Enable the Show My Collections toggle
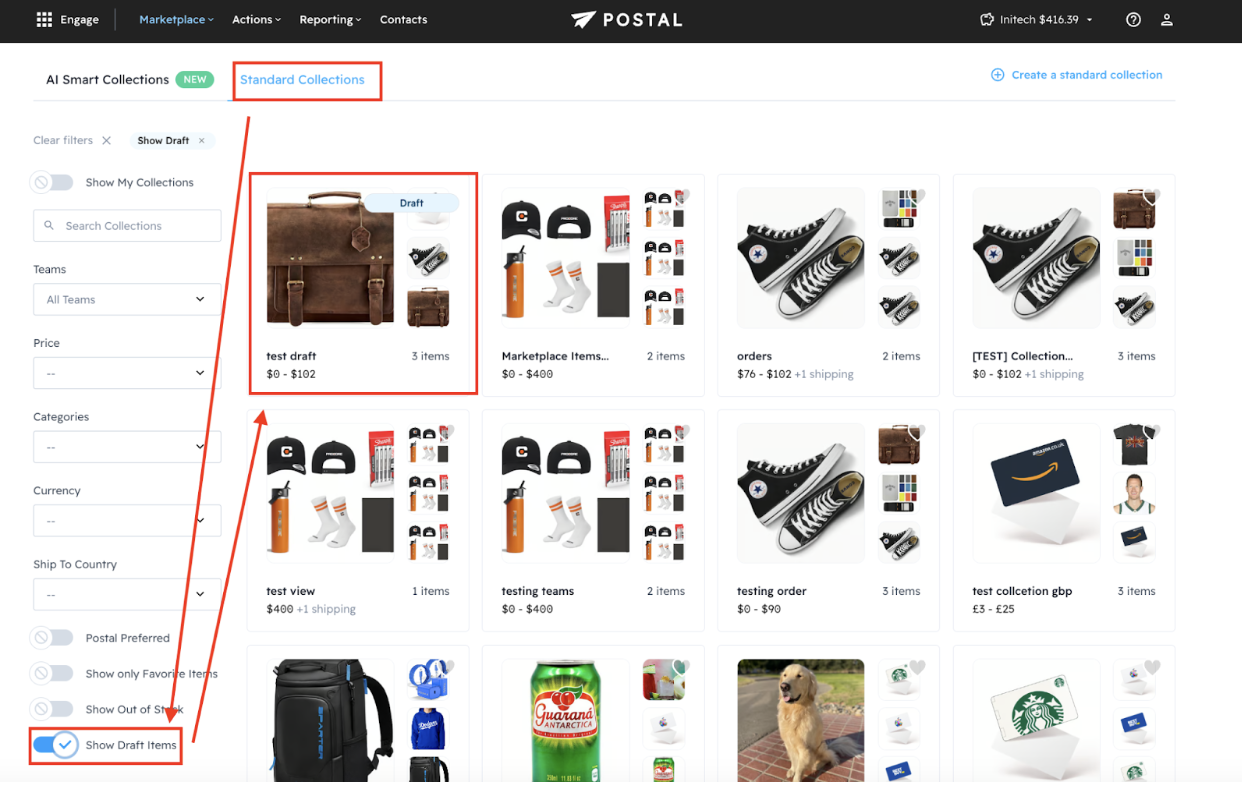The width and height of the screenshot is (1242, 794). pos(52,183)
